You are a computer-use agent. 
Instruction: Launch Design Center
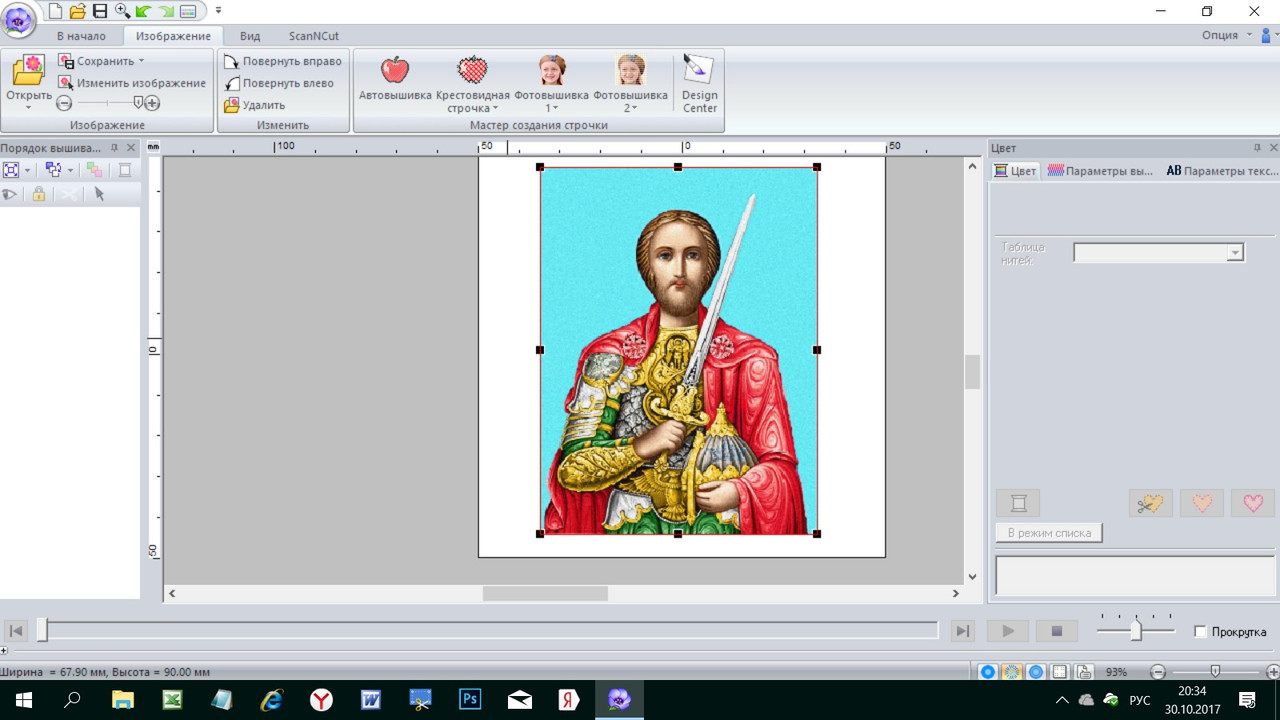(x=699, y=83)
